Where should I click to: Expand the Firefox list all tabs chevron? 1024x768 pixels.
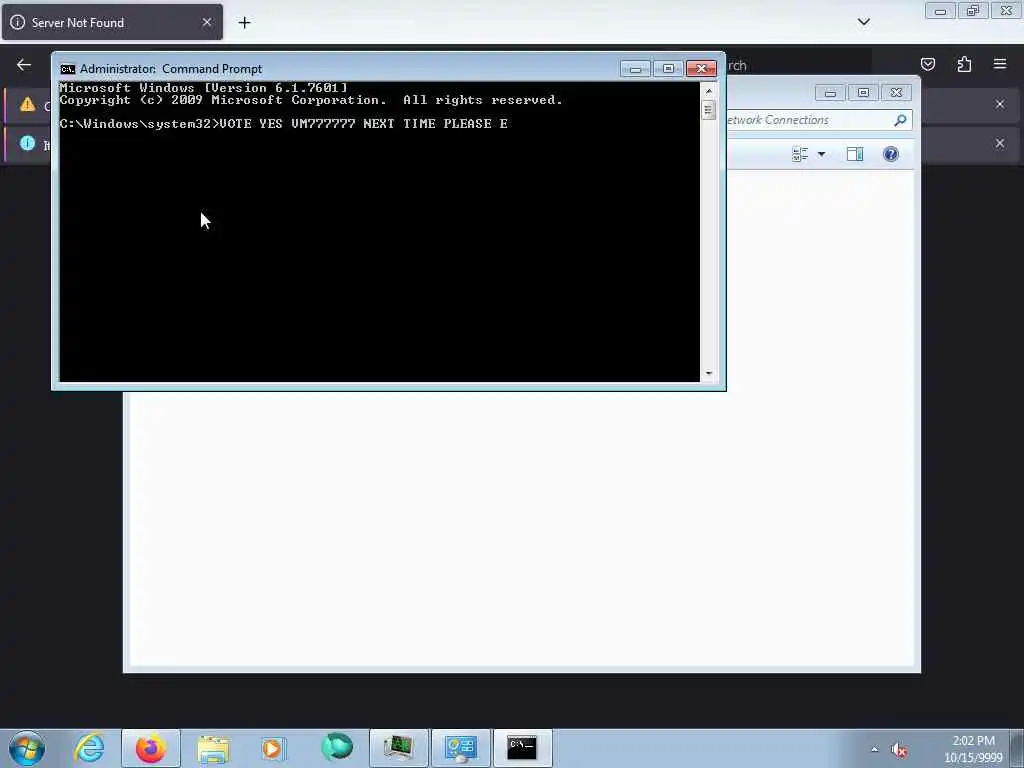[863, 22]
